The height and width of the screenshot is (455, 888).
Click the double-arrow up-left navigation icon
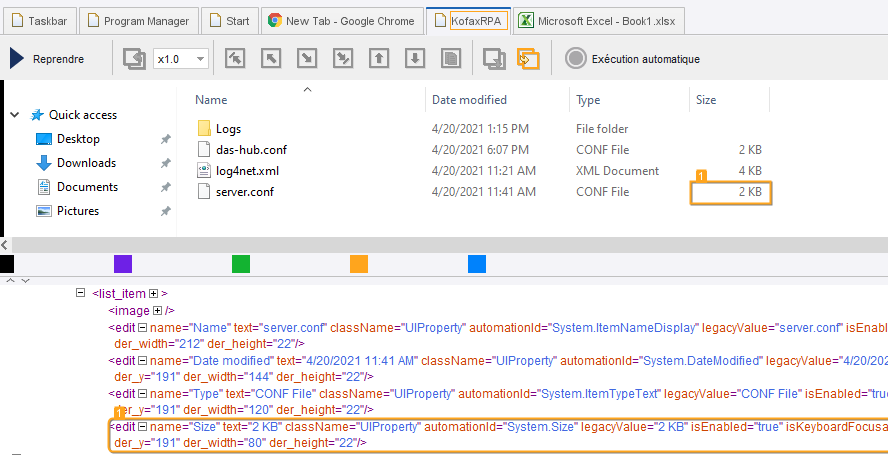click(x=235, y=59)
